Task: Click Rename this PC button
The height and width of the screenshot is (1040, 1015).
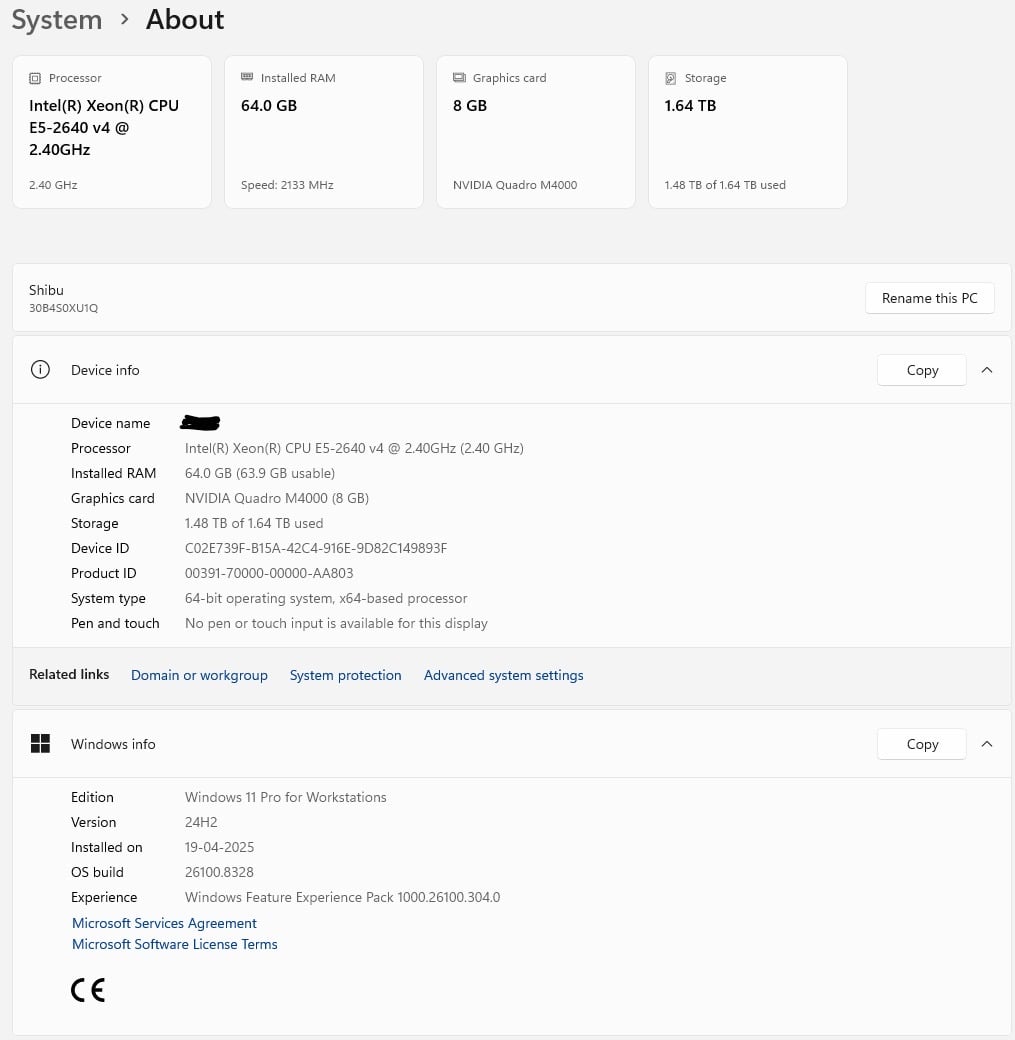Action: [x=929, y=298]
